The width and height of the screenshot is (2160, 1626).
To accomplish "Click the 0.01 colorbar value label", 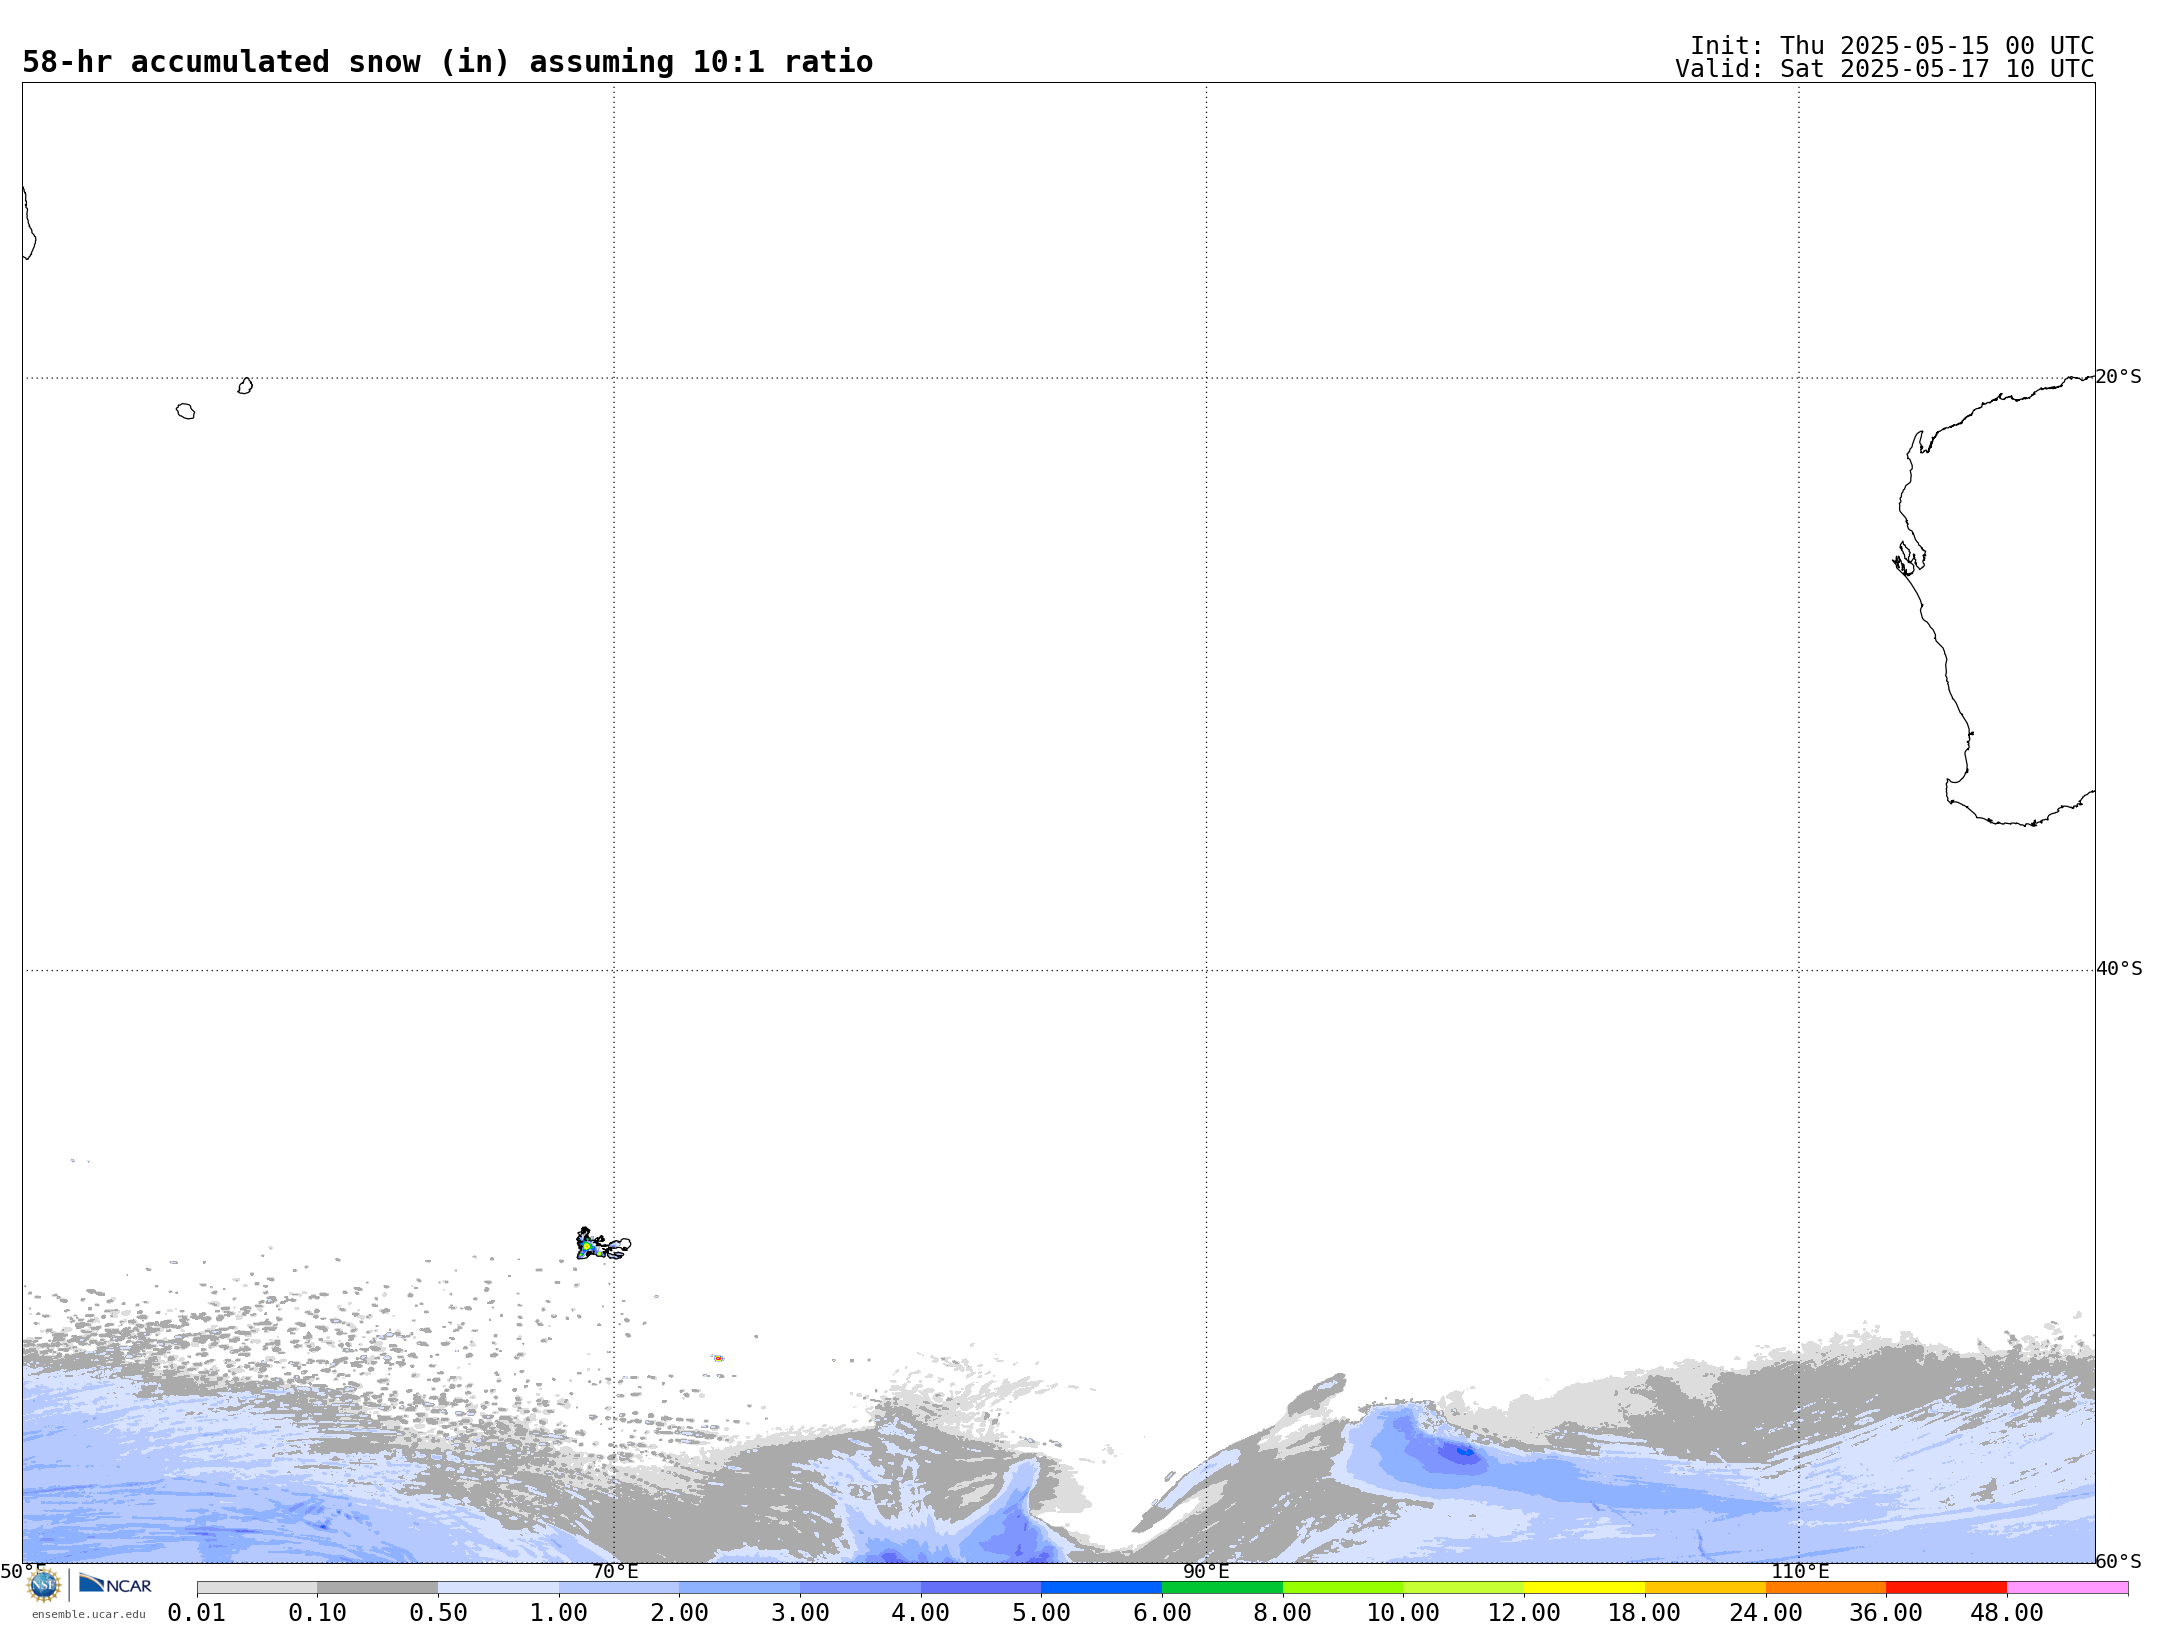I will 197,1613.
